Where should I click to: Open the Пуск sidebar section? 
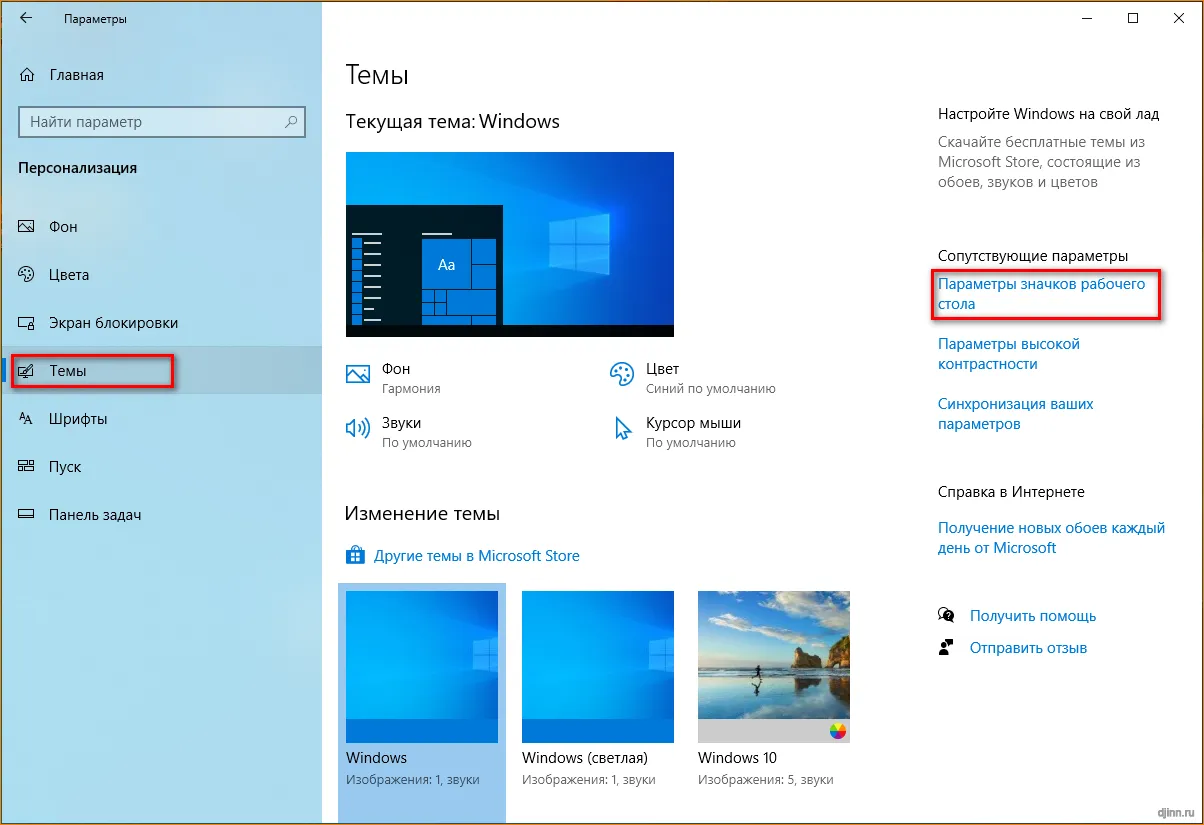click(x=65, y=466)
